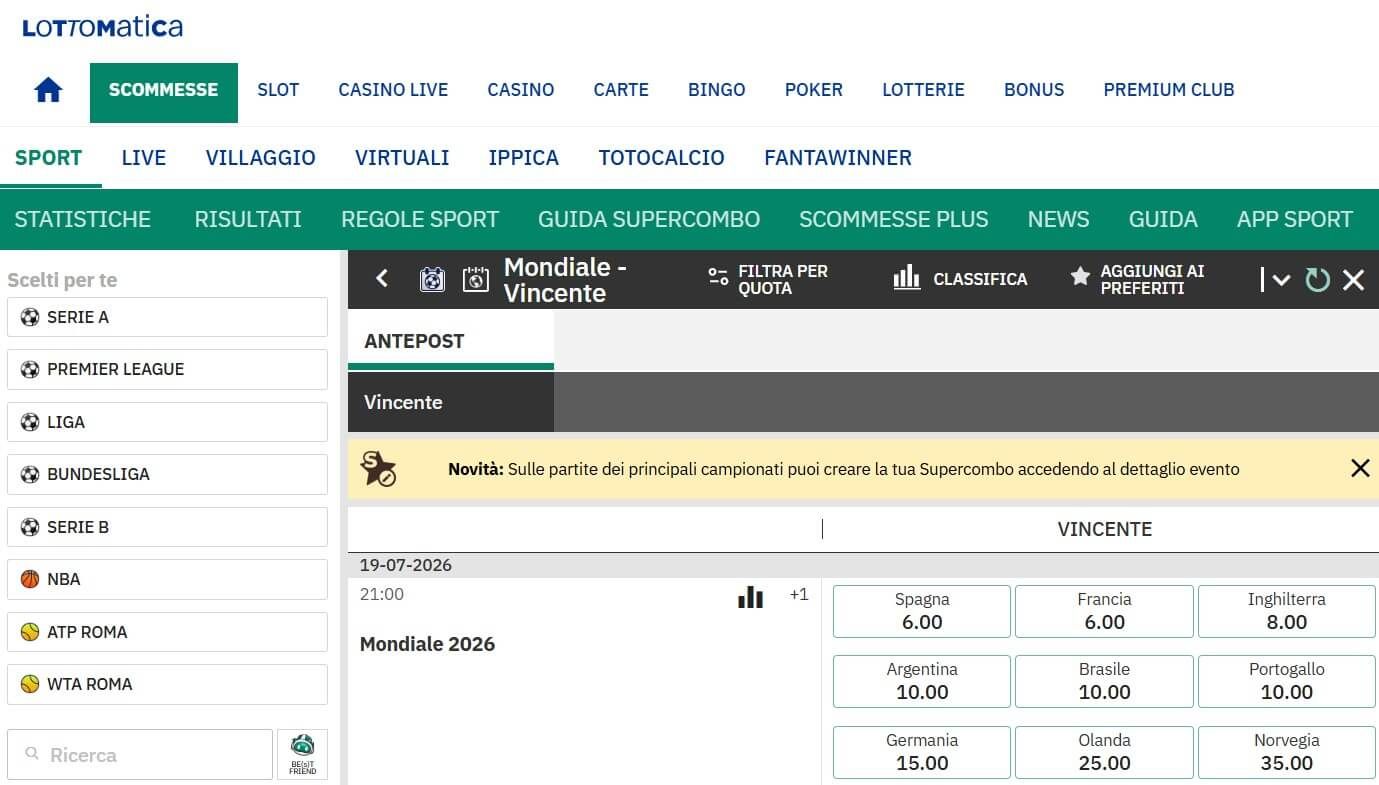
Task: Click the star icon for Aggiungi ai preferiti
Action: [1080, 276]
